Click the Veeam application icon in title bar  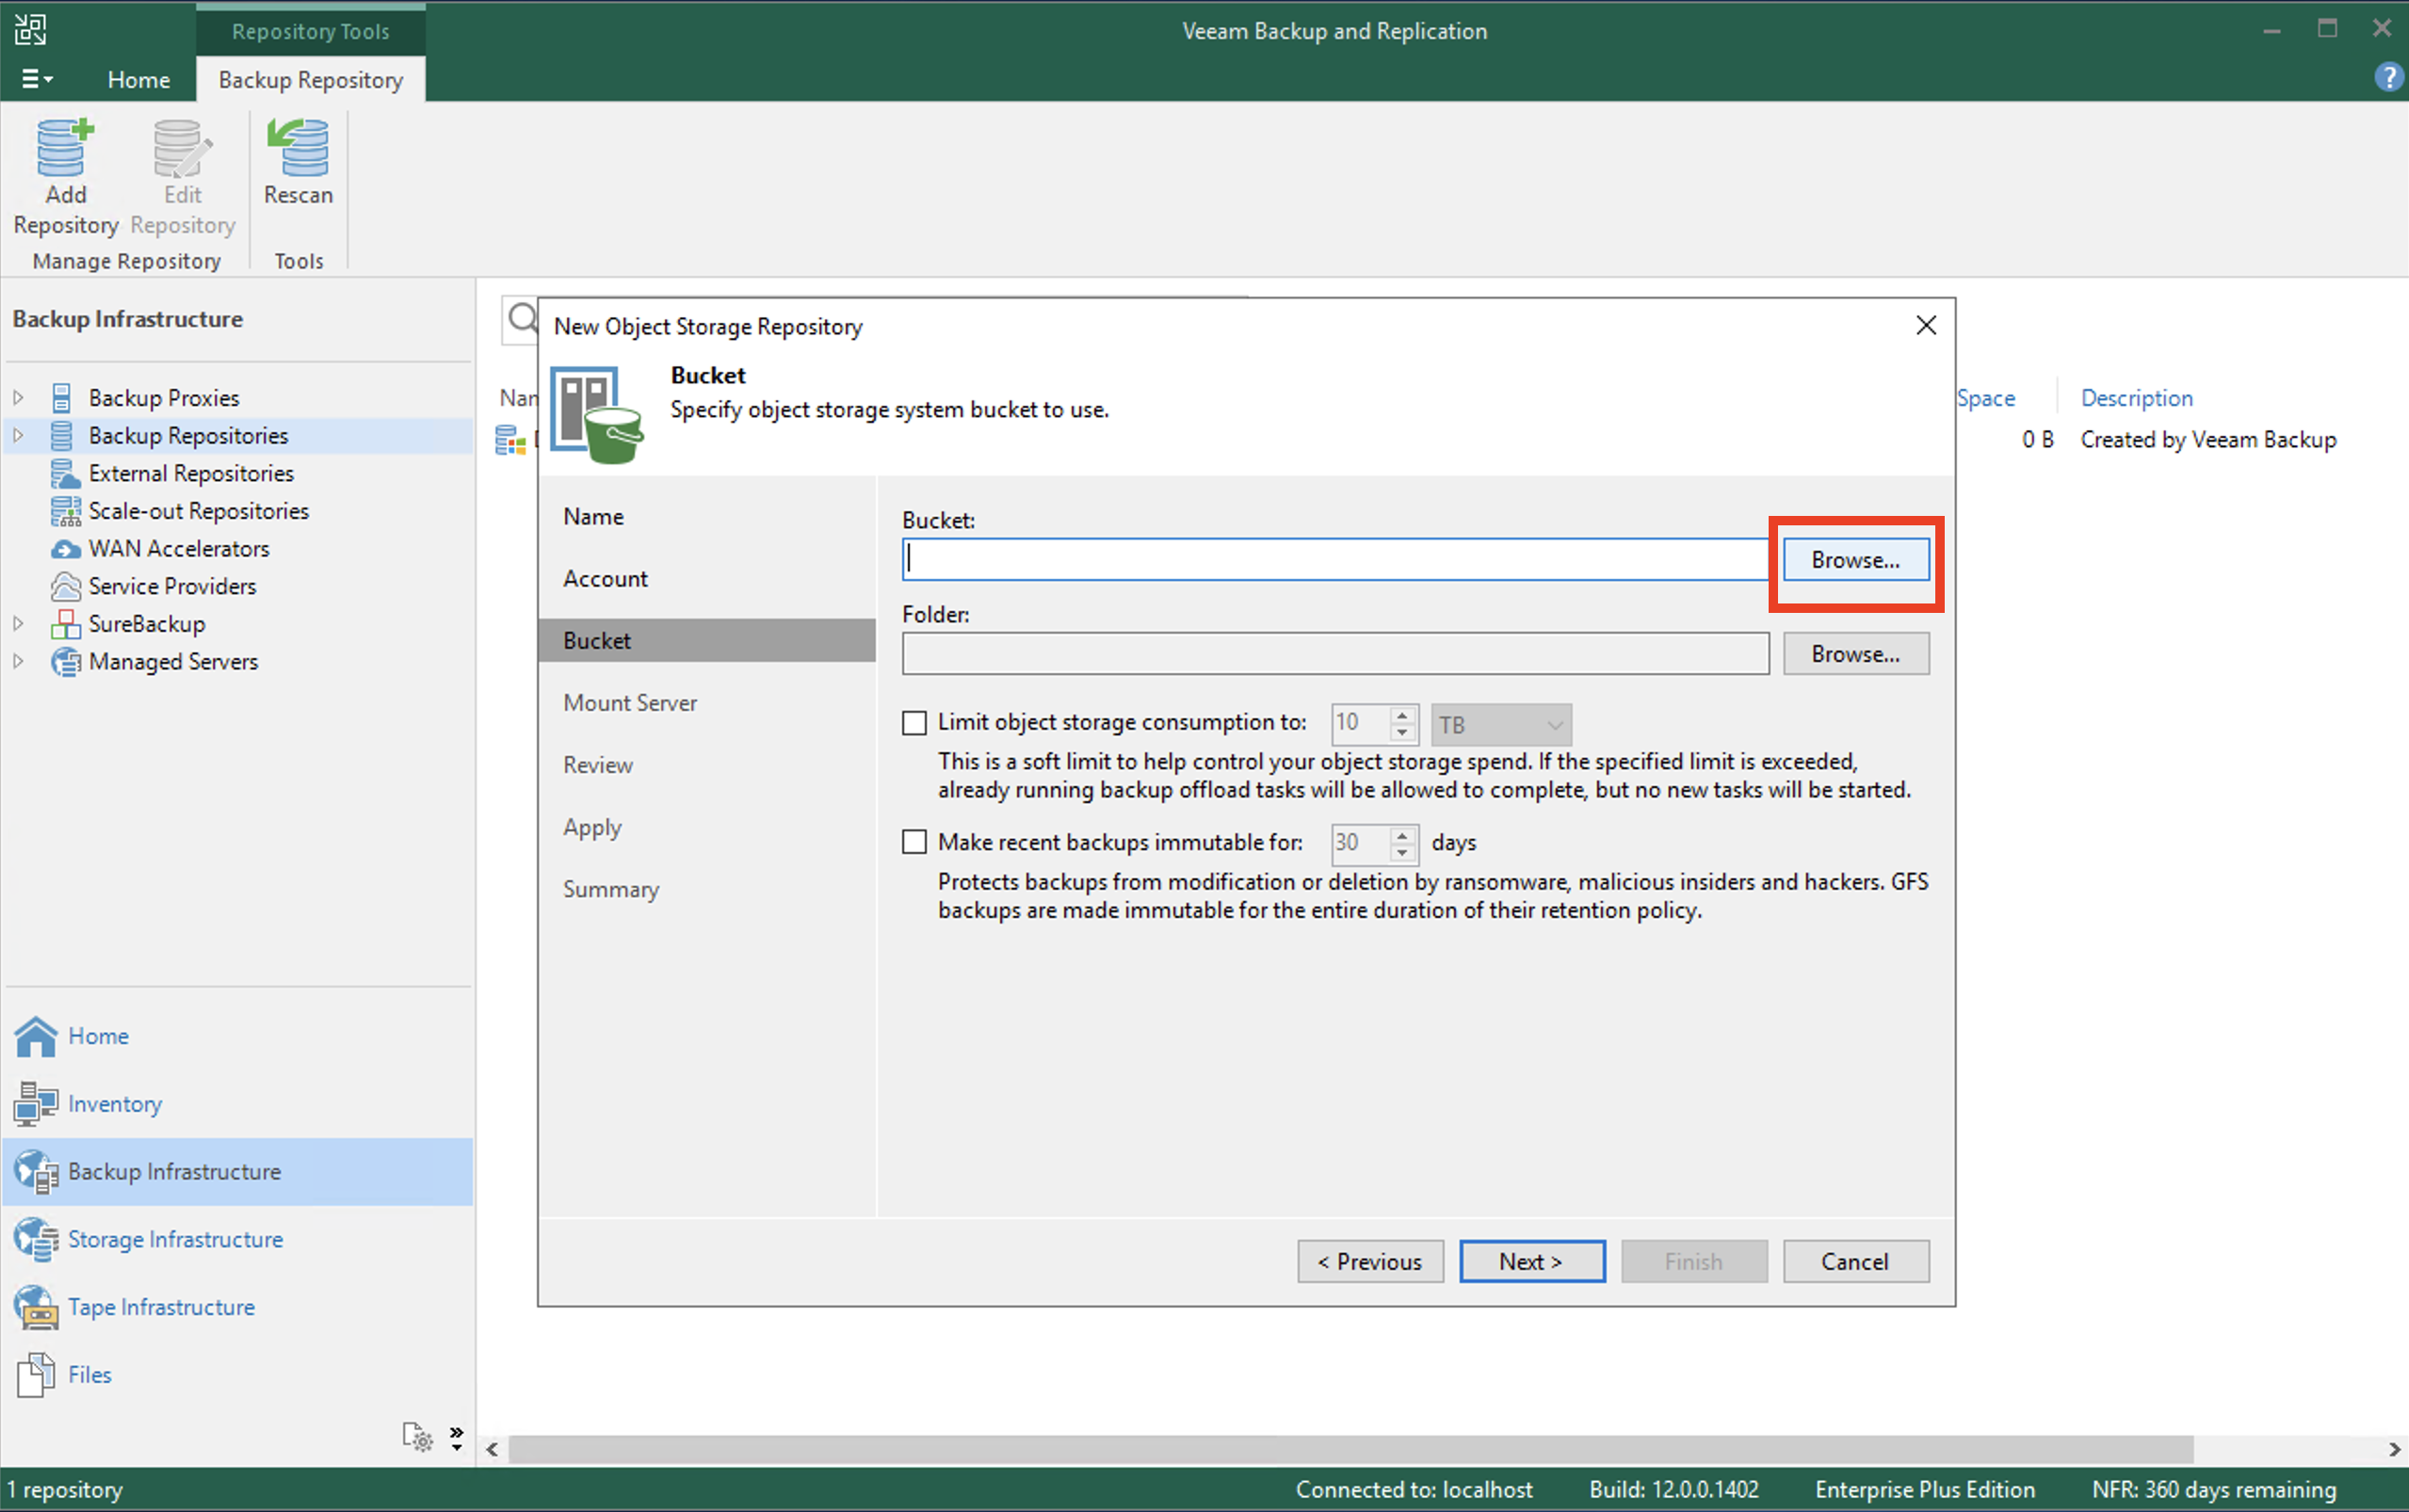30,29
